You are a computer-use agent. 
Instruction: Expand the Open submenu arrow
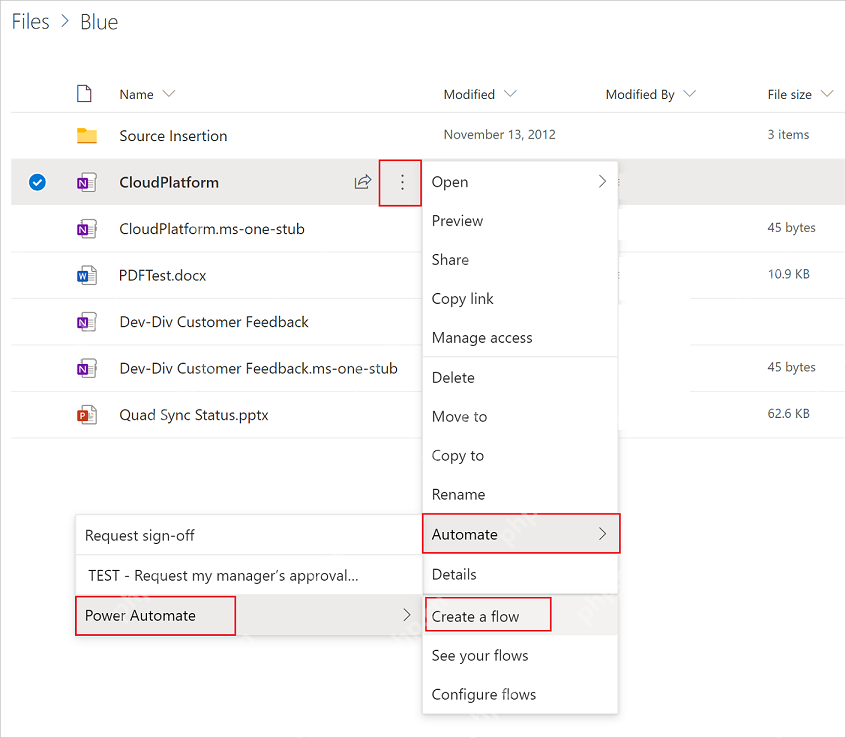(x=603, y=181)
